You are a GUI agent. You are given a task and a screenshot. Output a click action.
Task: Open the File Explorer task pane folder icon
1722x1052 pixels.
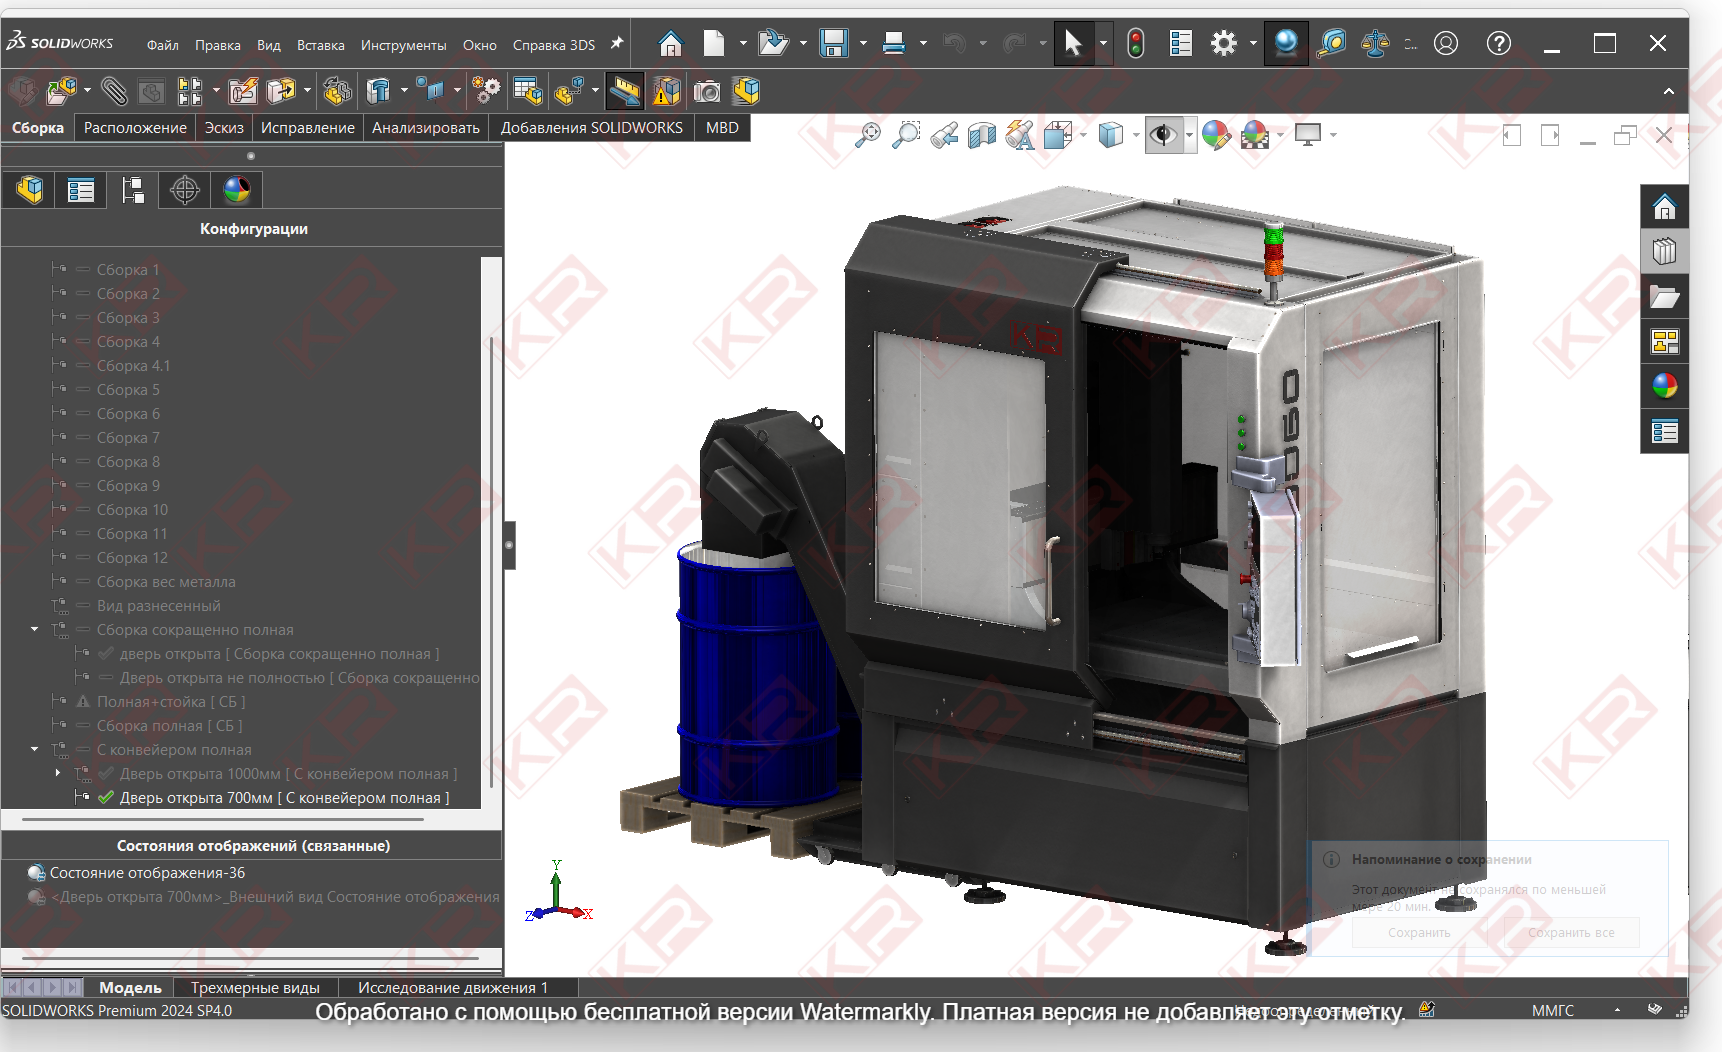1665,297
